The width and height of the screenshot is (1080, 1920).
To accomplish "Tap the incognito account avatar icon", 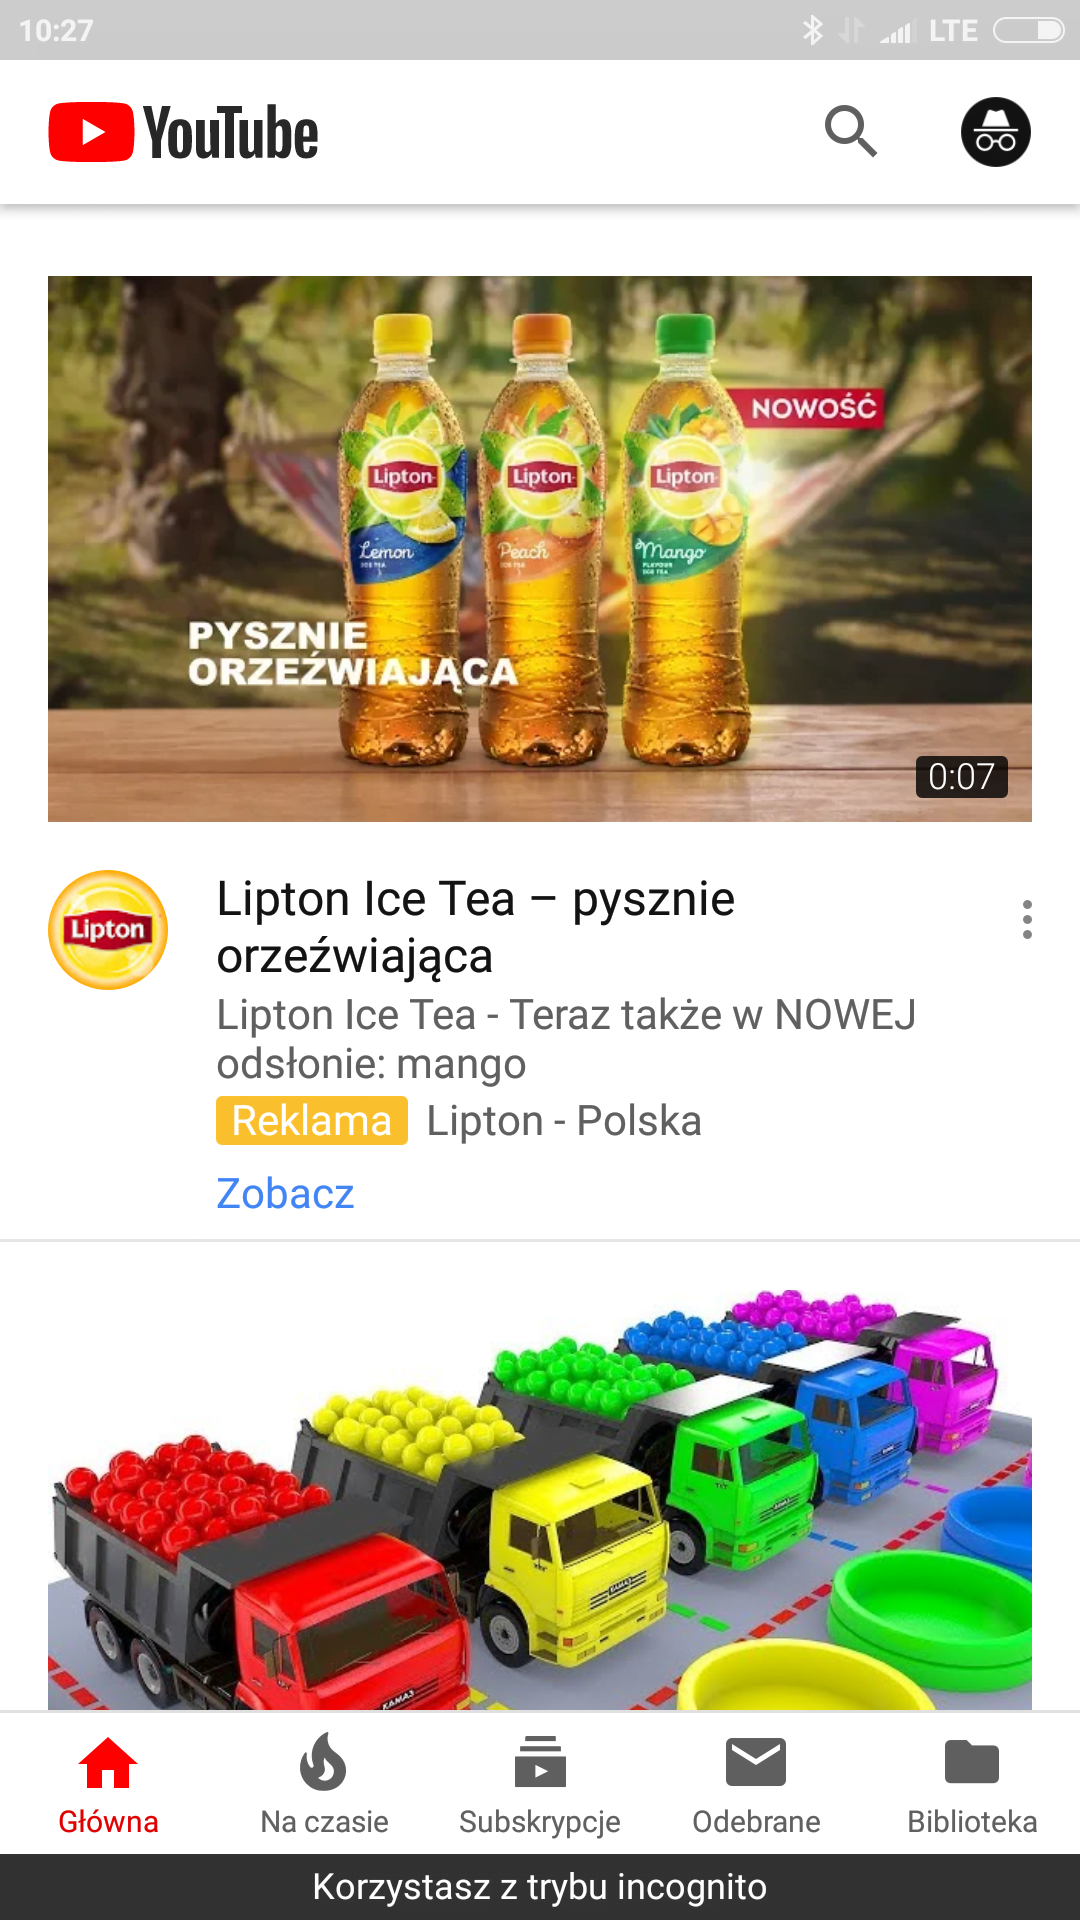I will click(996, 132).
